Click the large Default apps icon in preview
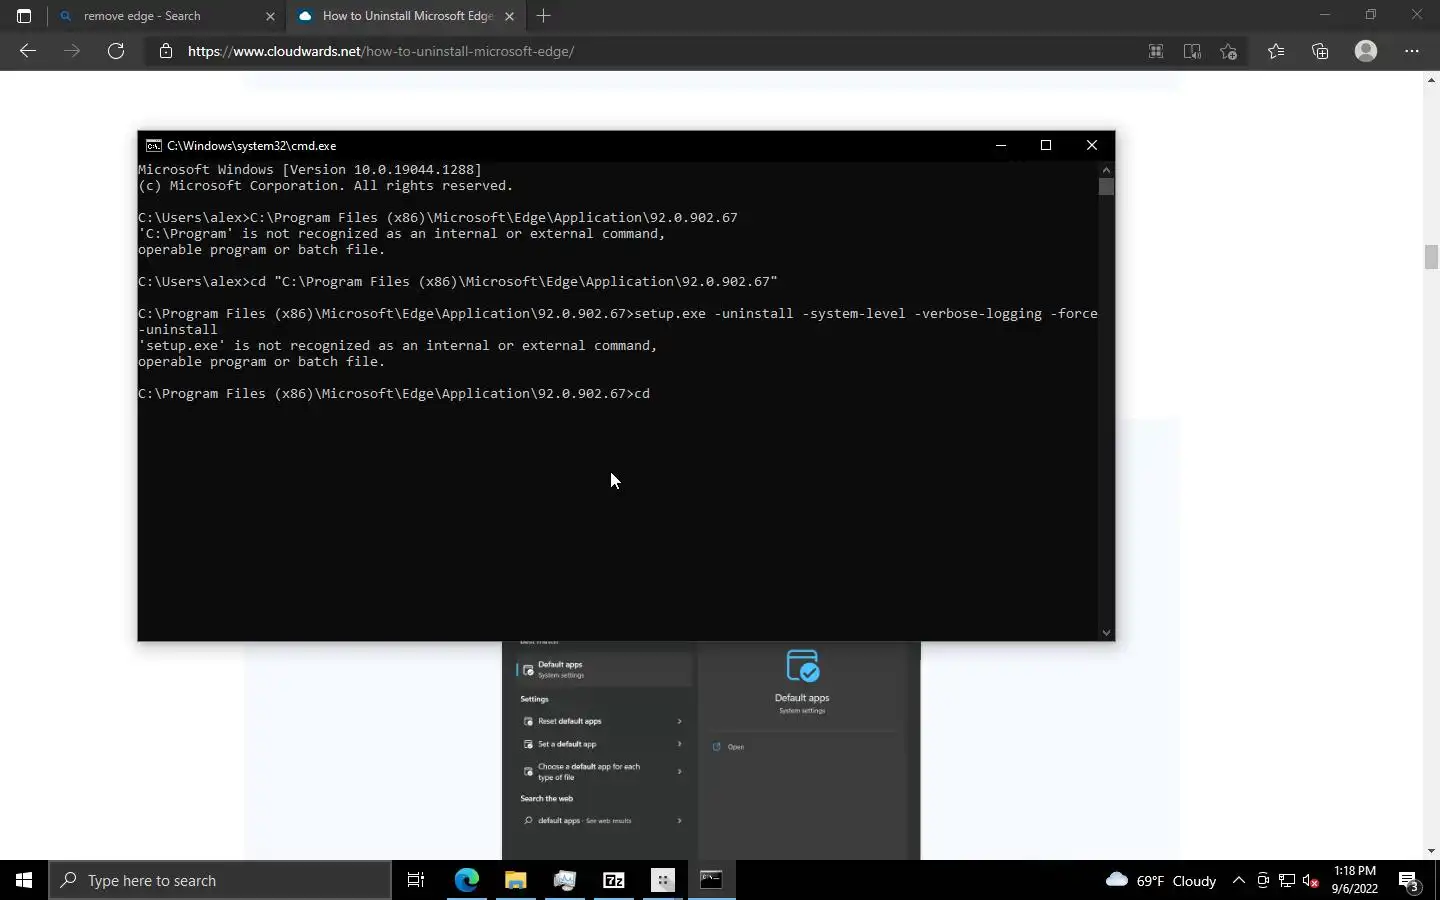This screenshot has height=900, width=1440. point(802,666)
